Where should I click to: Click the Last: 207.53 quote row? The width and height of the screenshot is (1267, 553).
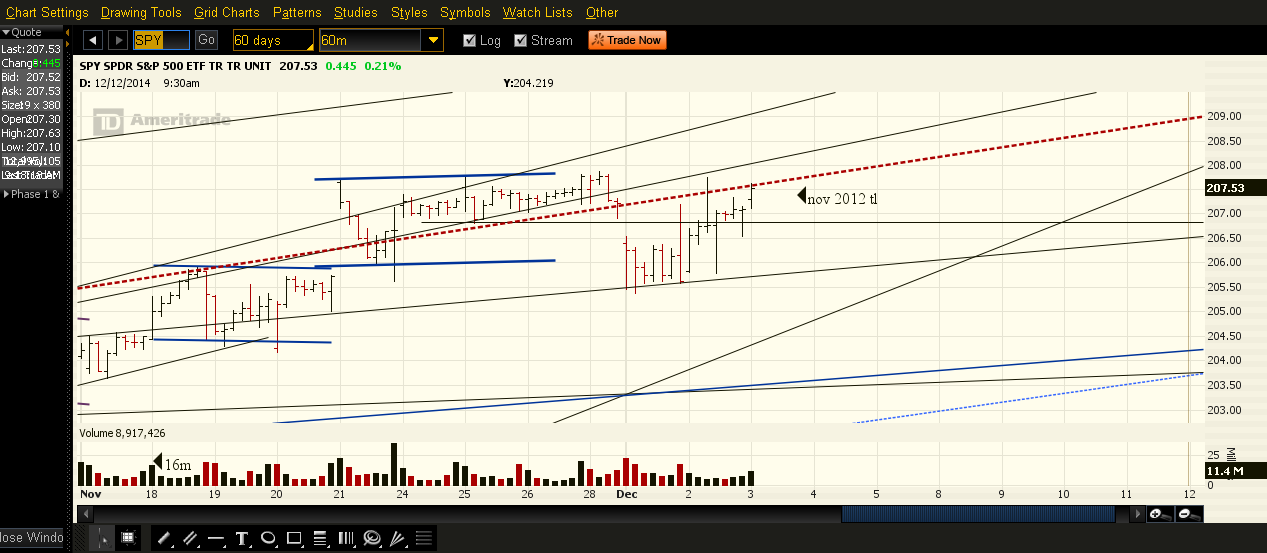(x=32, y=49)
